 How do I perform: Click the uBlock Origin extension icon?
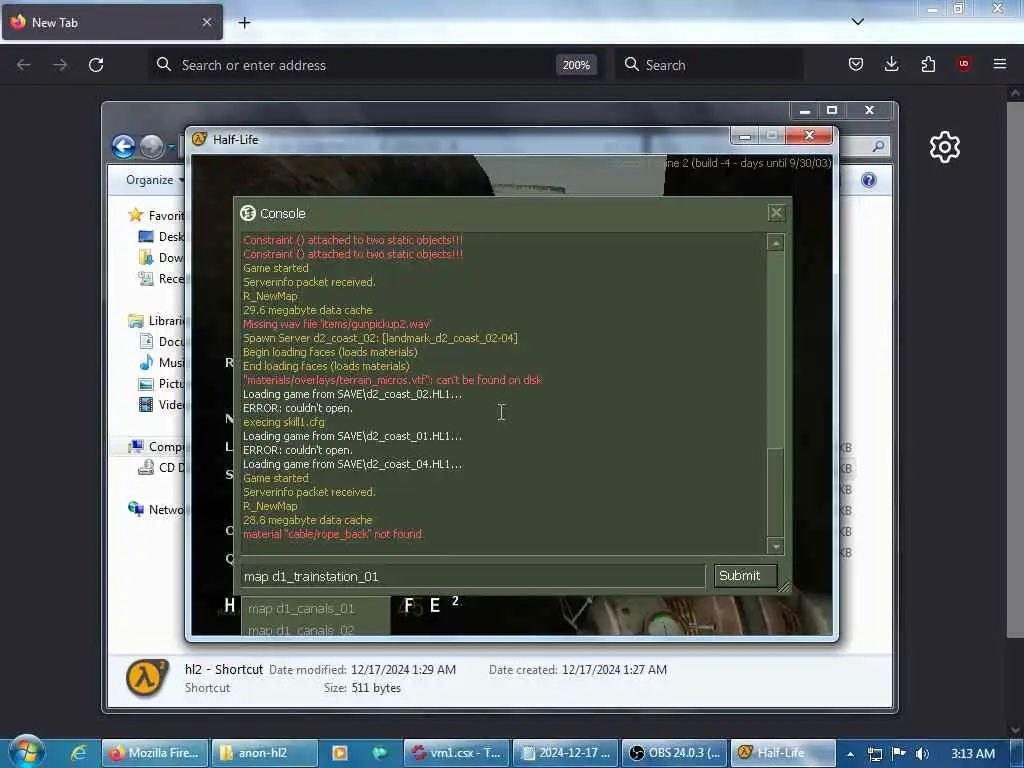964,63
